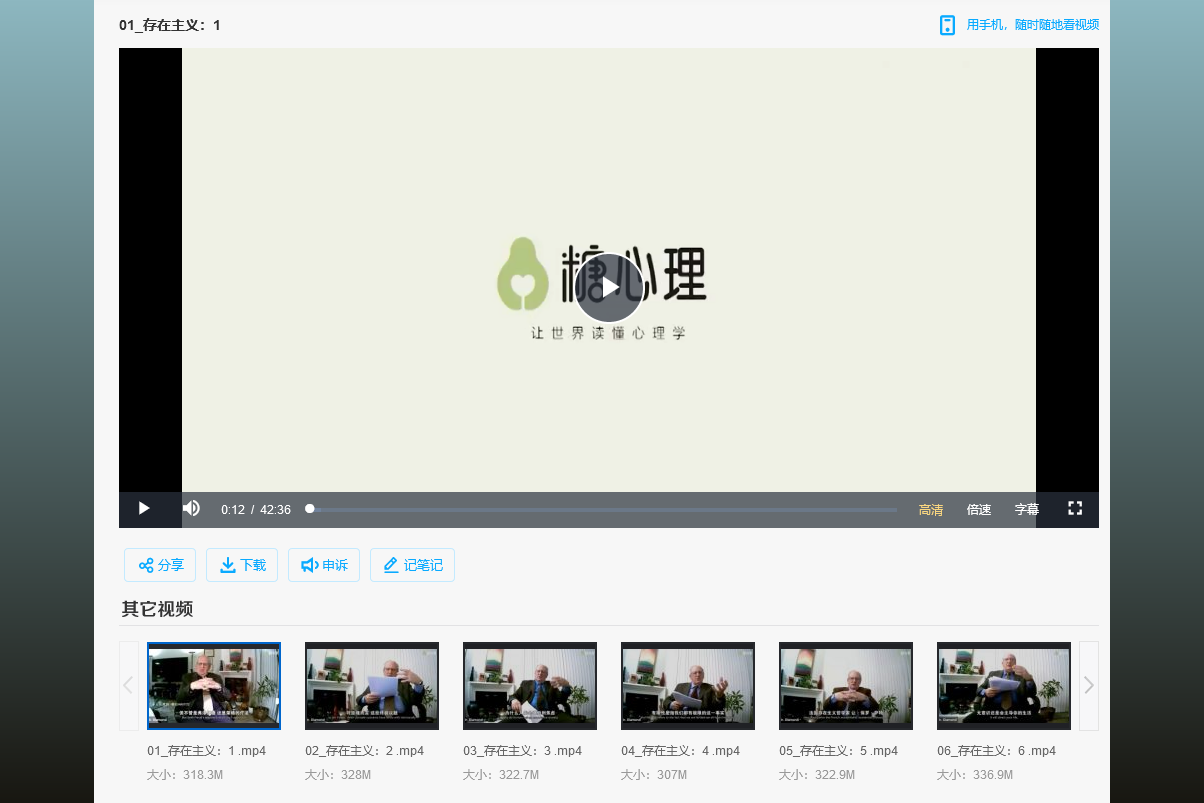Show previous videos with left arrow
The height and width of the screenshot is (803, 1204).
pyautogui.click(x=129, y=686)
